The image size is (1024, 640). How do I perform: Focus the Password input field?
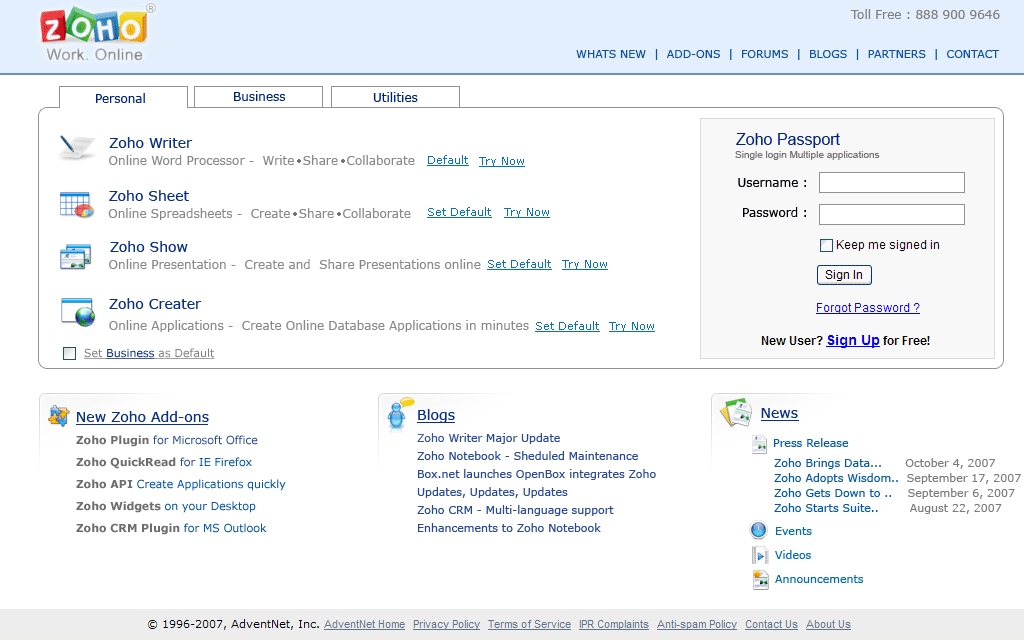pos(891,214)
